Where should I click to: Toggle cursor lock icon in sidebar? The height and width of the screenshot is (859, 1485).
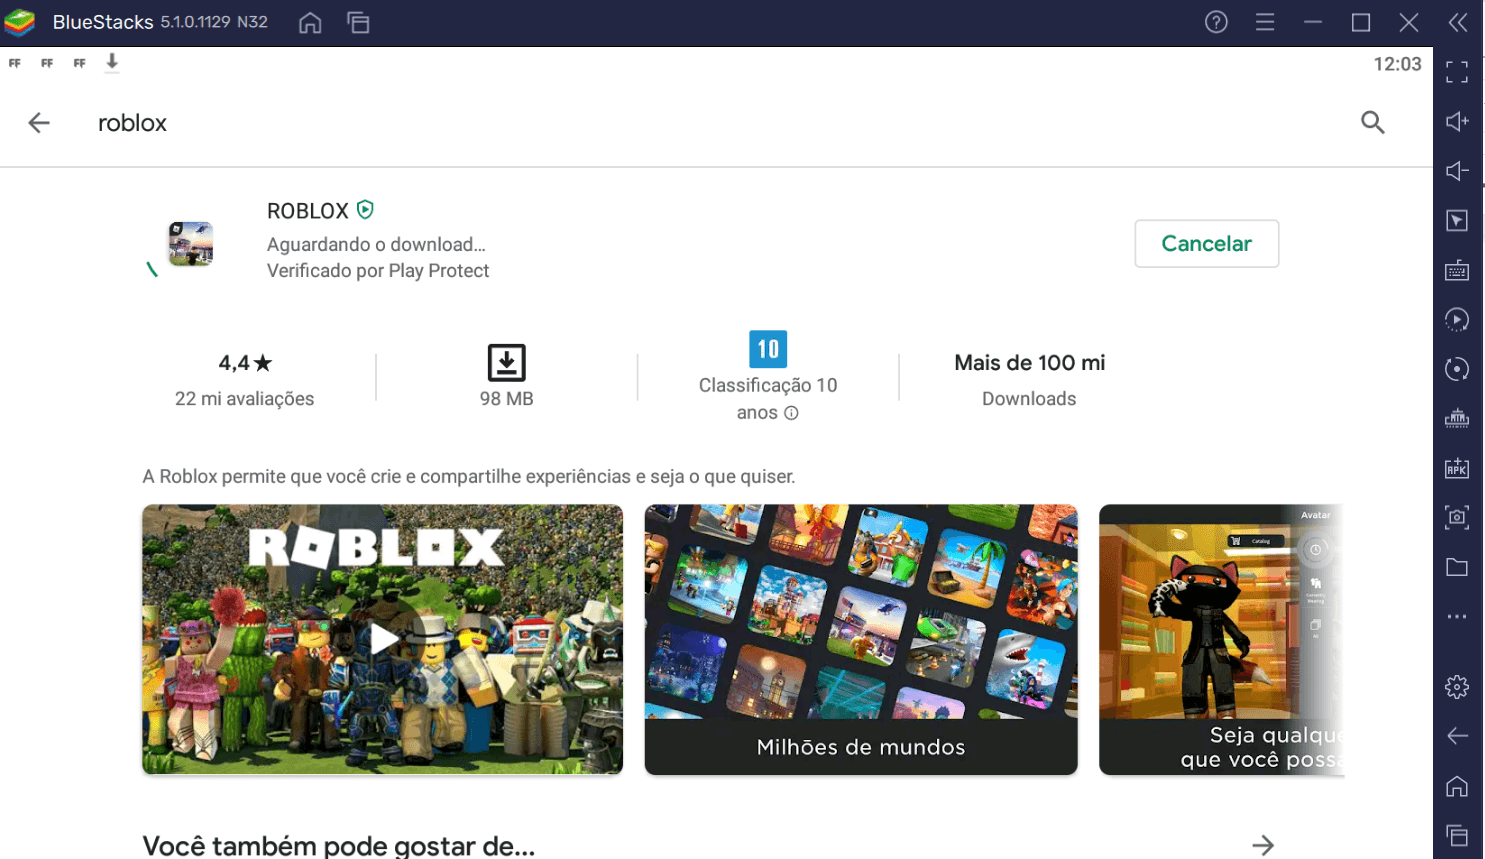point(1457,220)
